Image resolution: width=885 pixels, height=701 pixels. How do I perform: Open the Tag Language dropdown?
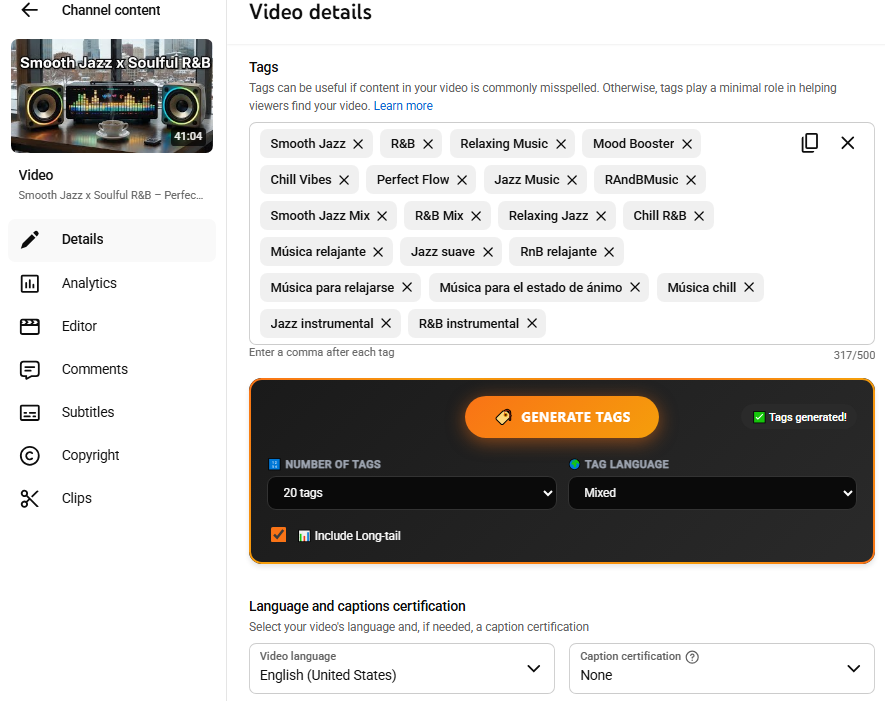click(712, 493)
